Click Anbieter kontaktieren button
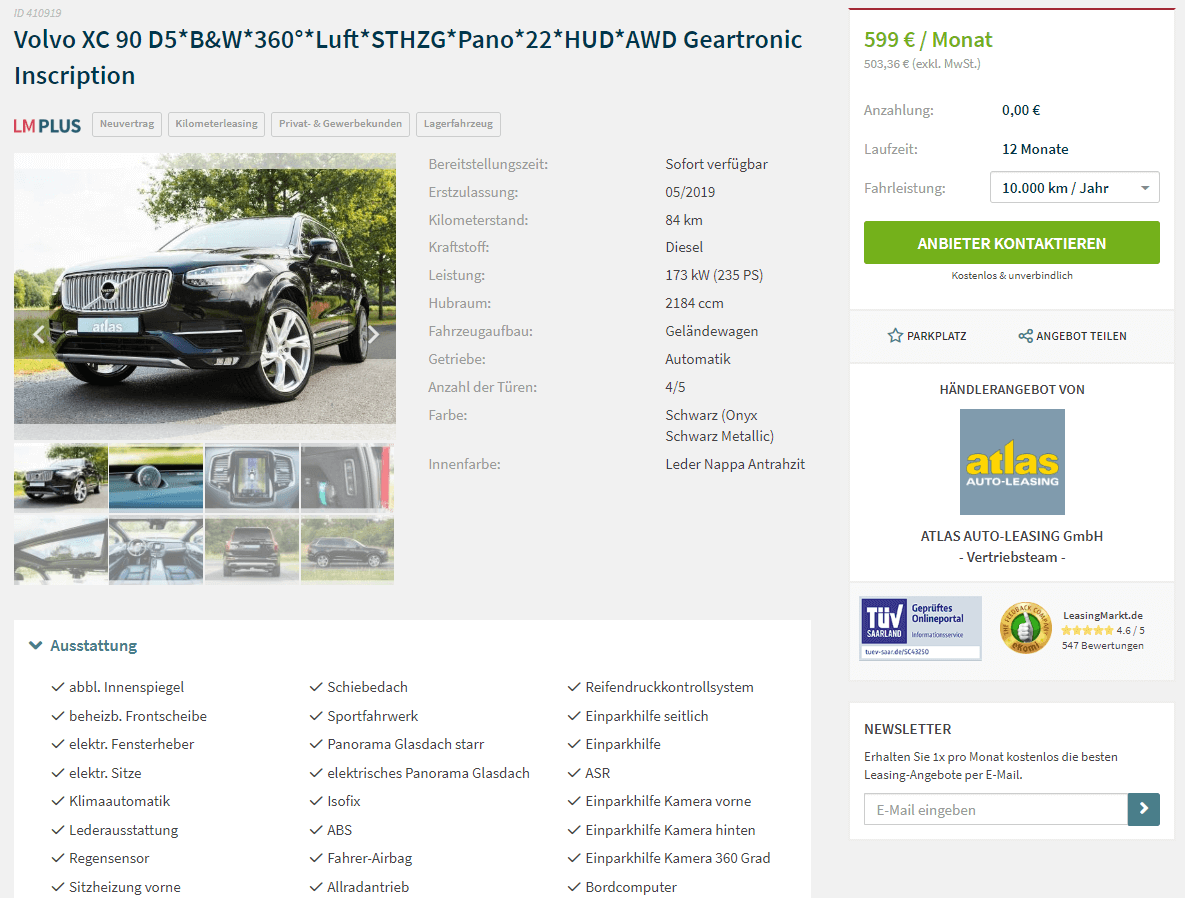Screen dimensions: 1185x898 [1011, 243]
